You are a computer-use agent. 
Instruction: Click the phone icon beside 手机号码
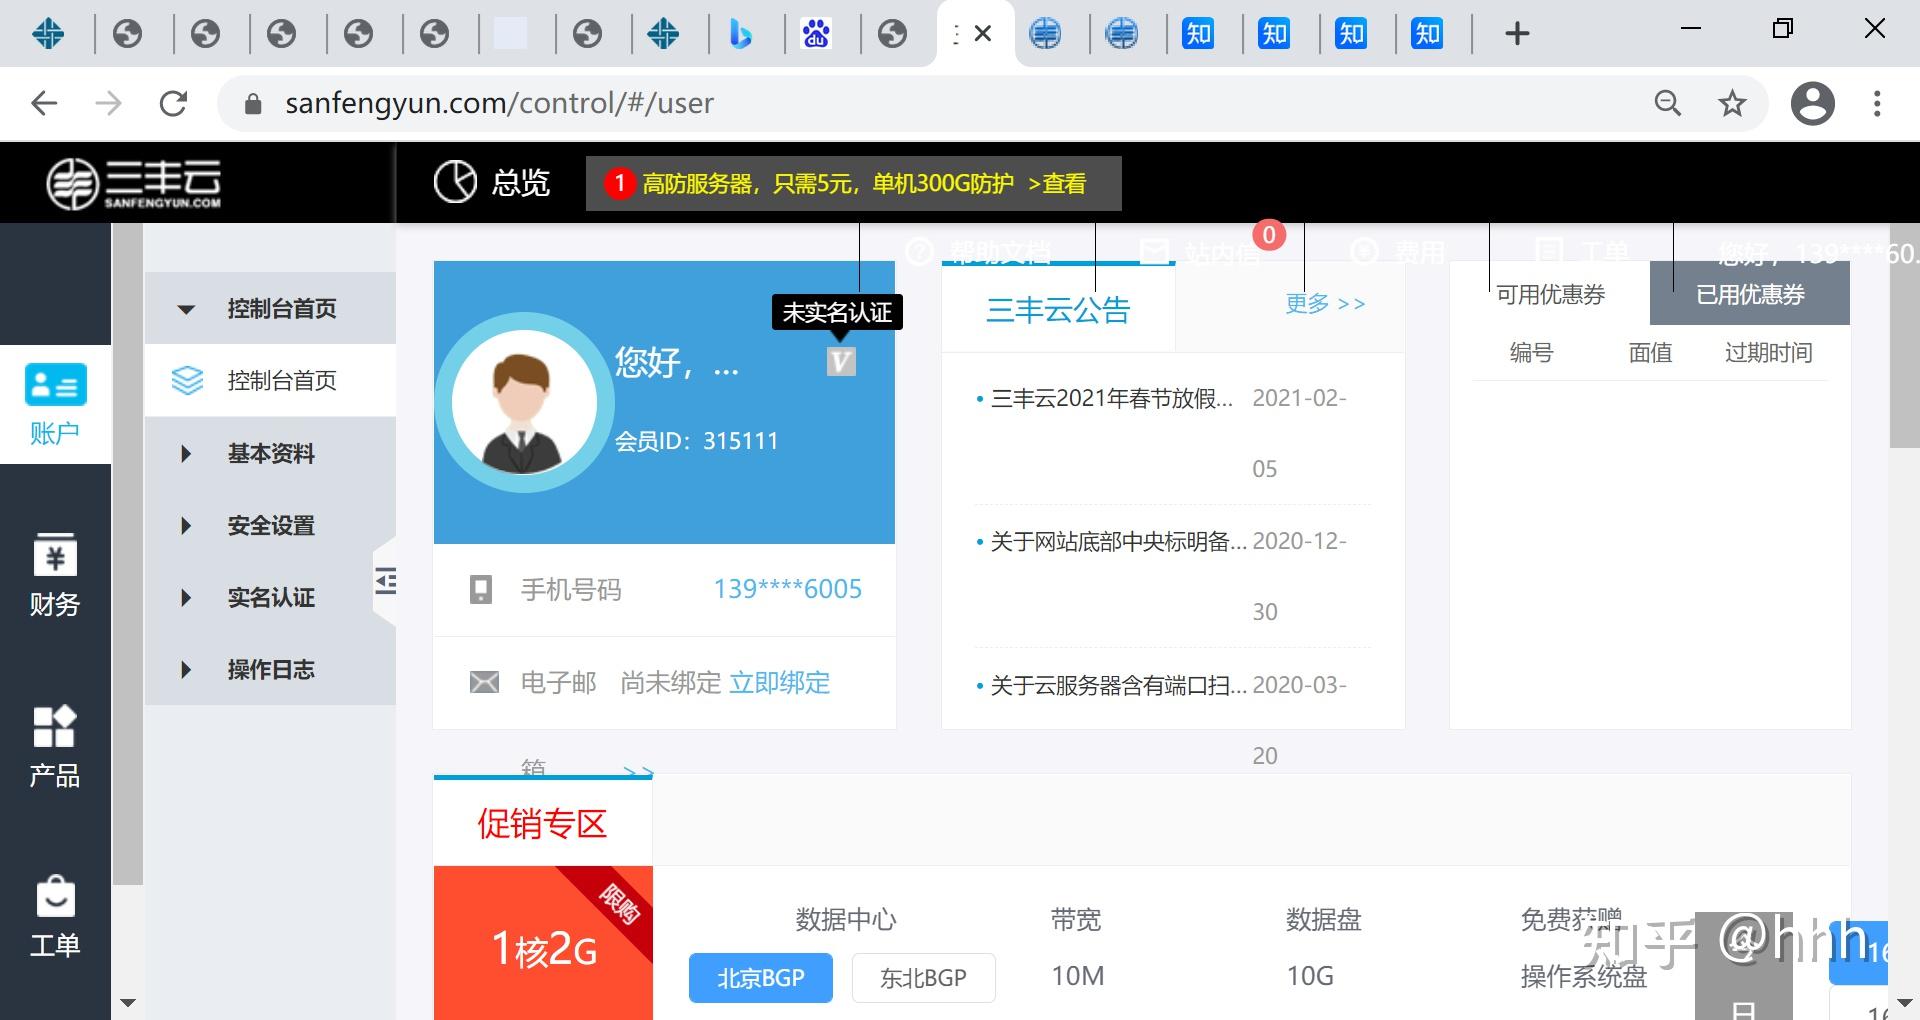pyautogui.click(x=481, y=589)
